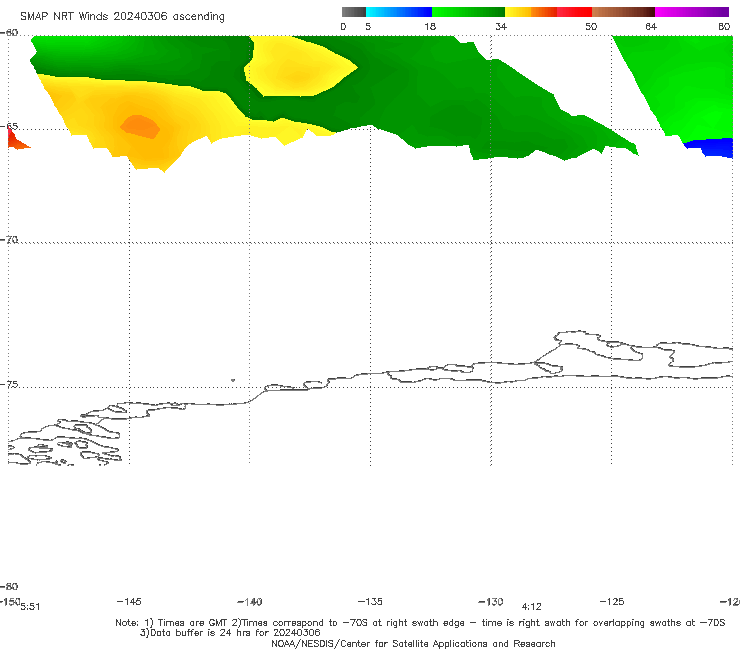The image size is (740, 650).
Task: Click the green segment of the color bar
Action: [x=468, y=12]
